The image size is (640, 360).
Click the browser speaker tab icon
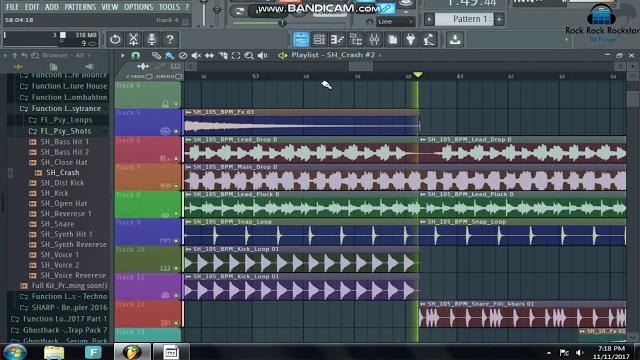click(89, 67)
